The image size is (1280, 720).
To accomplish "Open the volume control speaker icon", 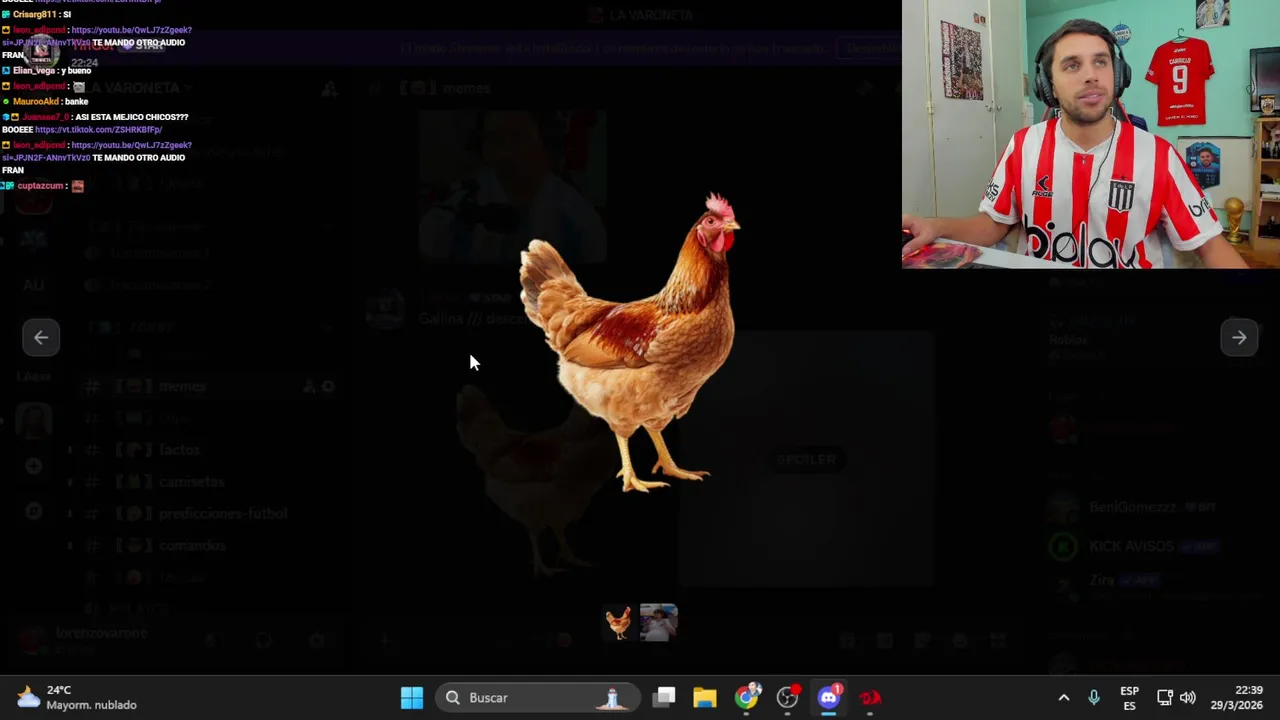I will [1188, 697].
